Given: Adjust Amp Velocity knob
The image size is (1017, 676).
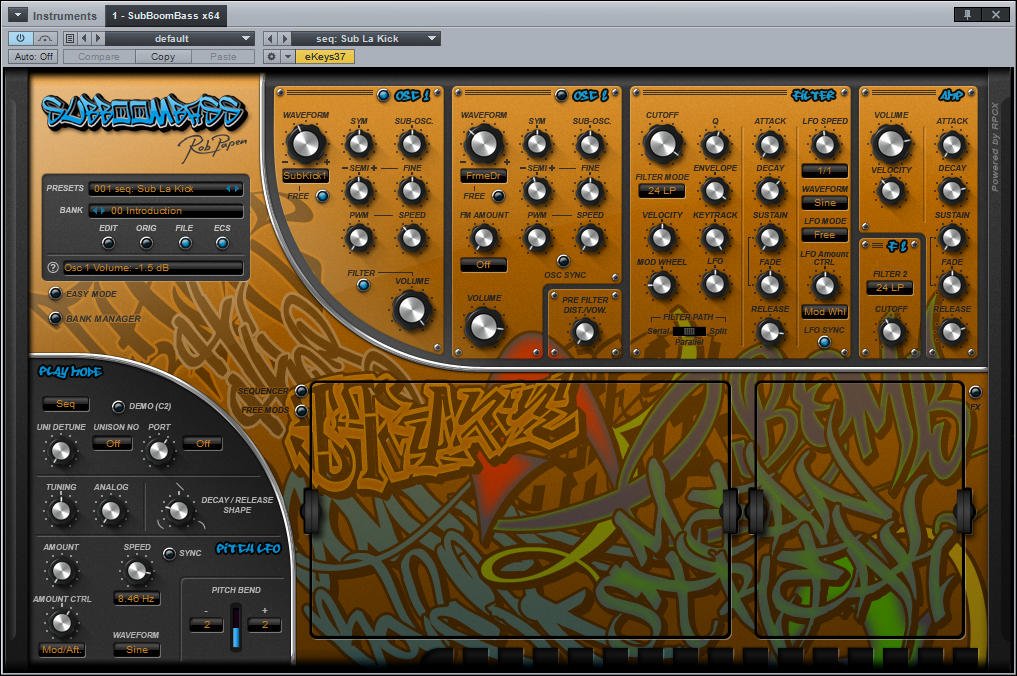Looking at the screenshot, I should pos(891,191).
